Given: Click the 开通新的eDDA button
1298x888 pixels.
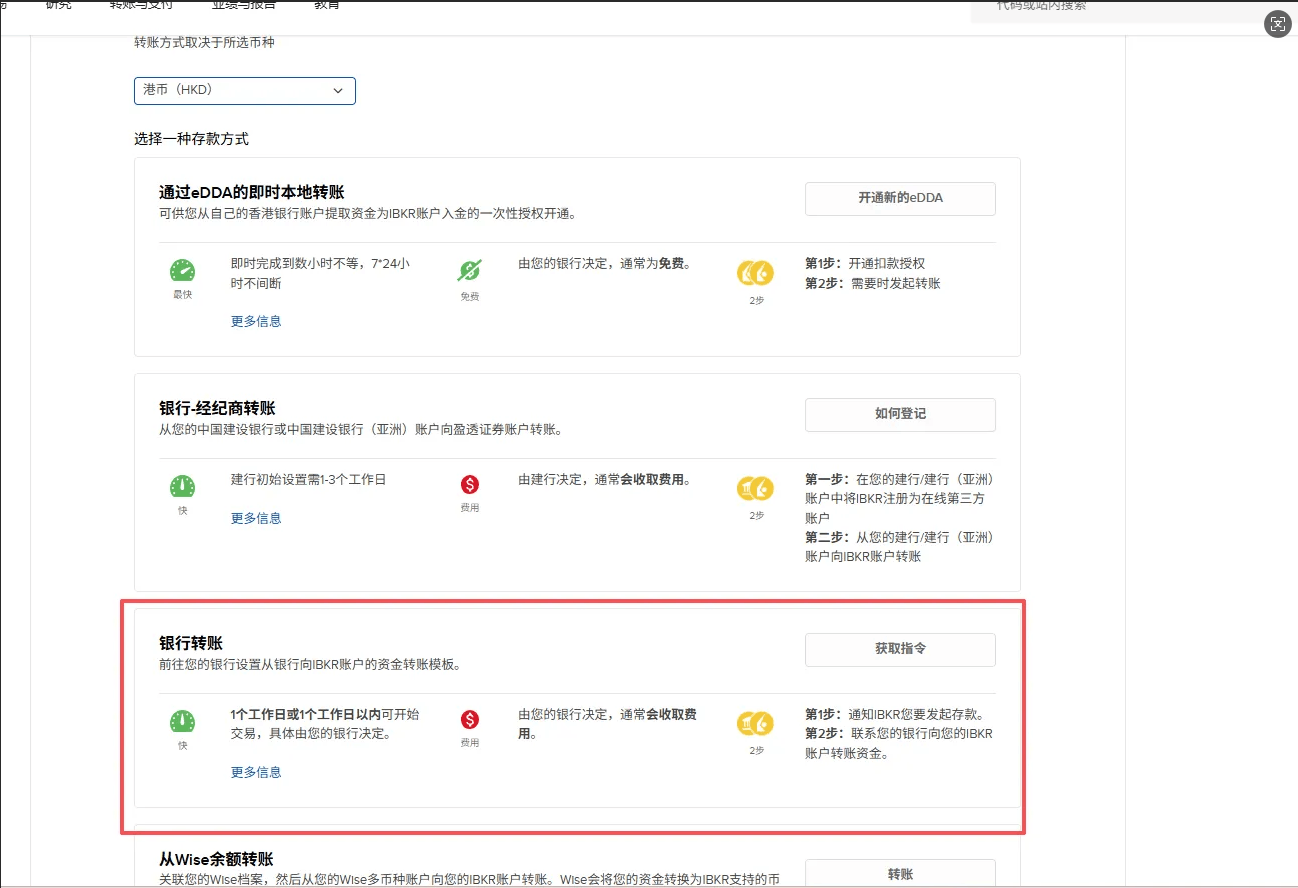Looking at the screenshot, I should [900, 198].
